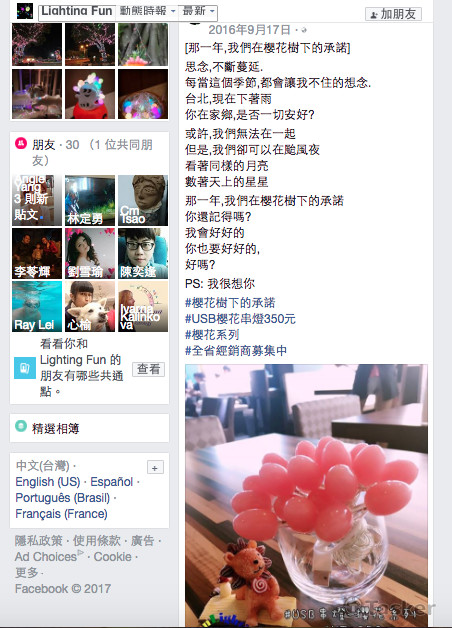Open the snowman toy photo thumbnail
The height and width of the screenshot is (628, 452).
[x=90, y=94]
